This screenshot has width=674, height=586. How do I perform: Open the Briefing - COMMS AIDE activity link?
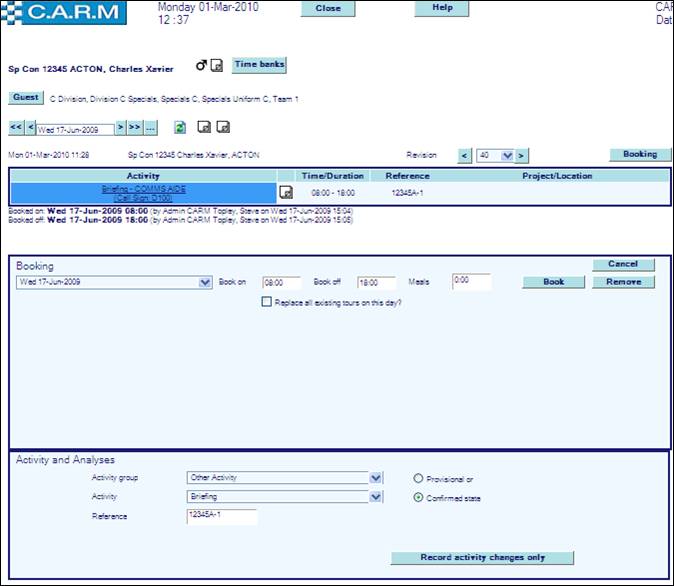(143, 188)
